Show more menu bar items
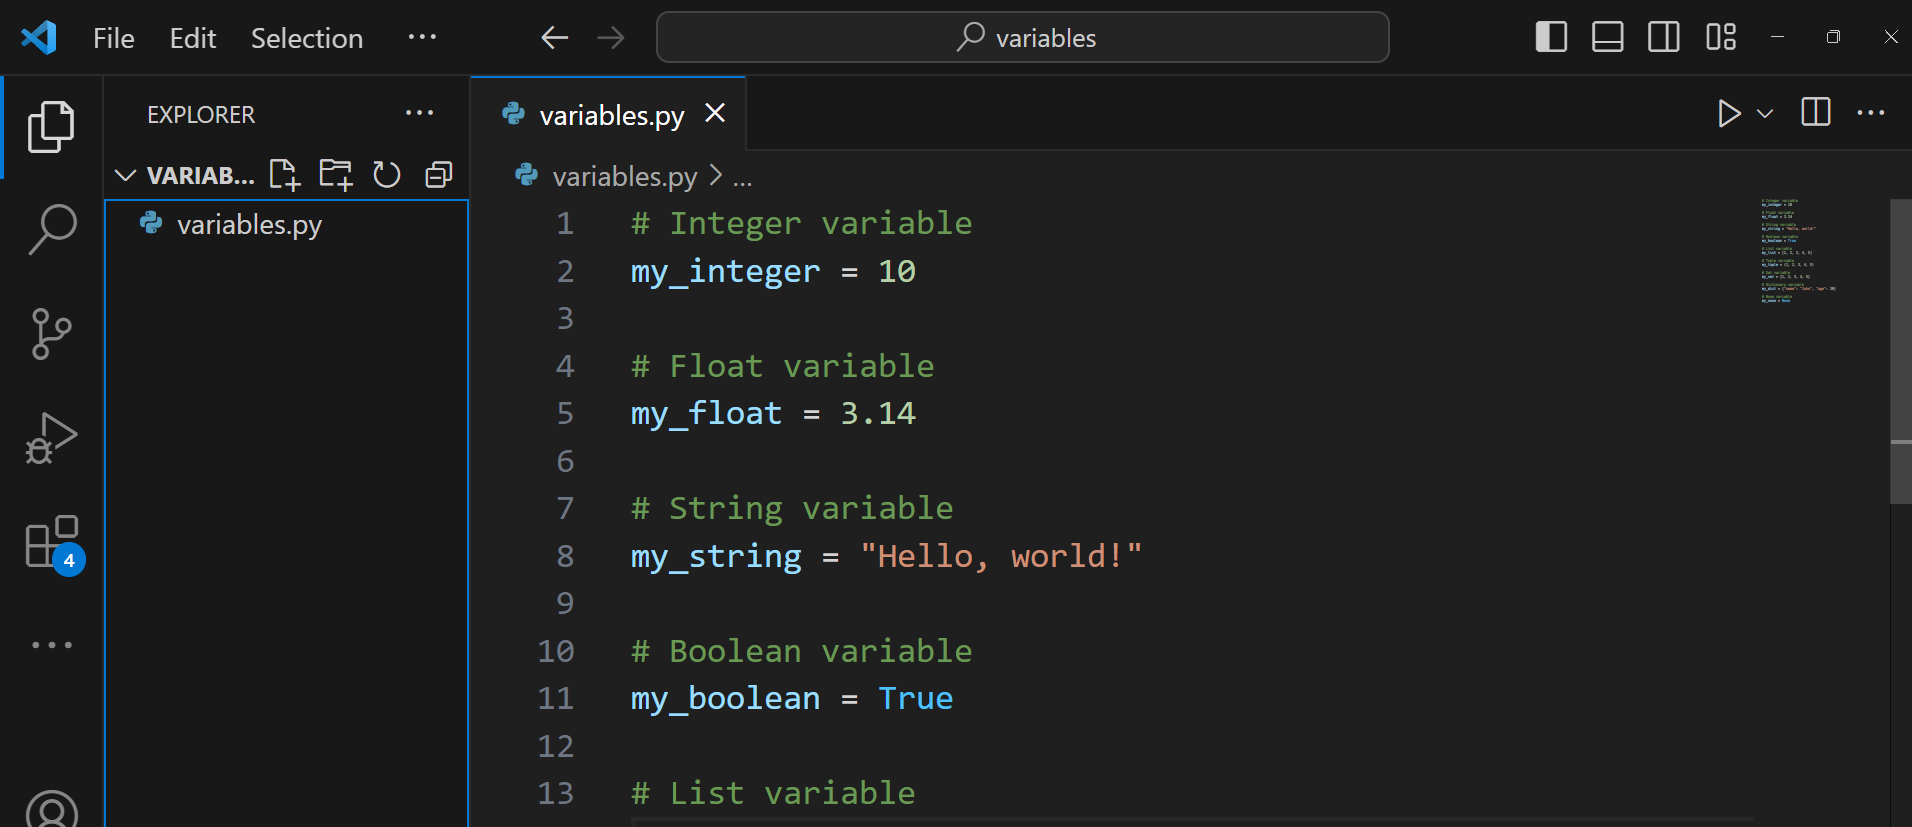Viewport: 1912px width, 827px height. [x=422, y=37]
